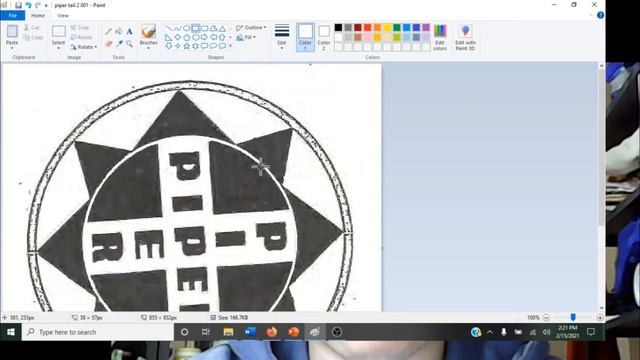Switch to the View ribbon tab
Viewport: 640px width, 360px height.
point(62,16)
